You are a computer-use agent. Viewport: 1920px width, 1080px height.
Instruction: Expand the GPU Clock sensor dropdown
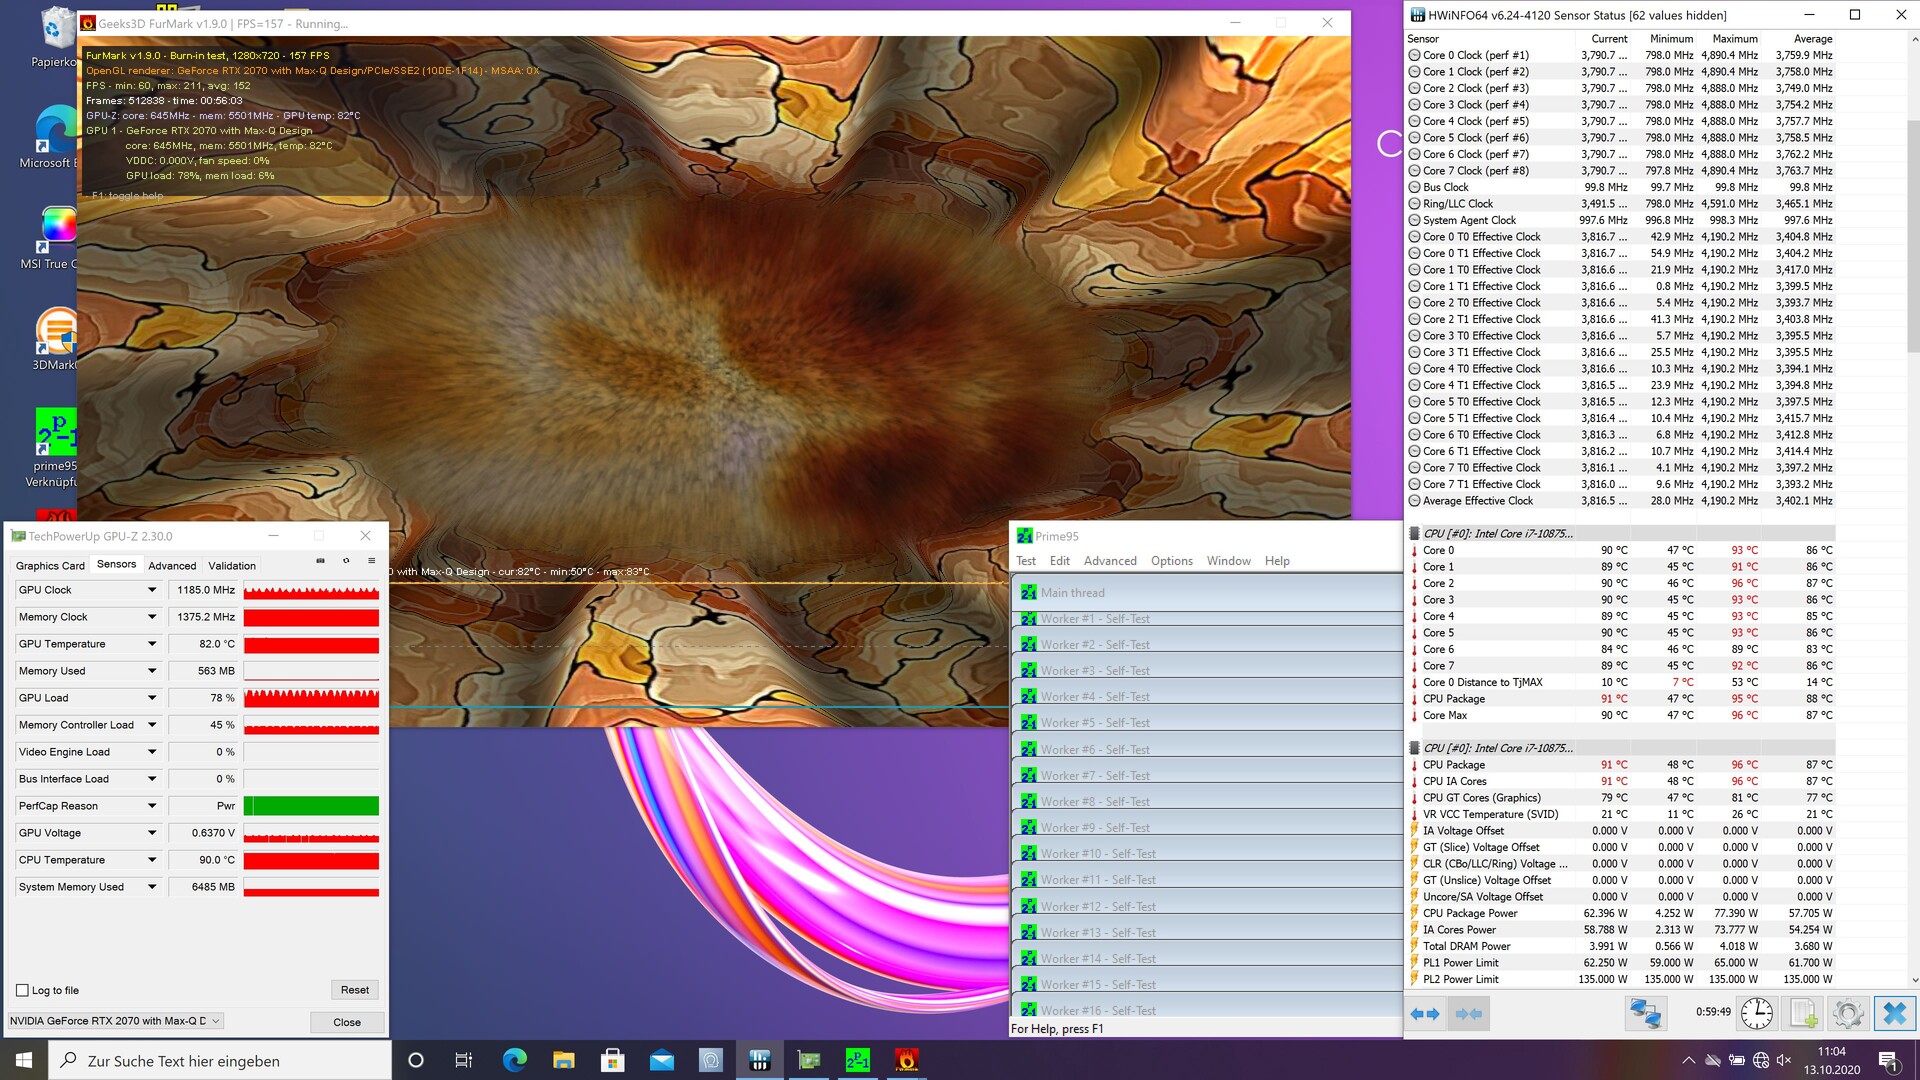point(152,590)
